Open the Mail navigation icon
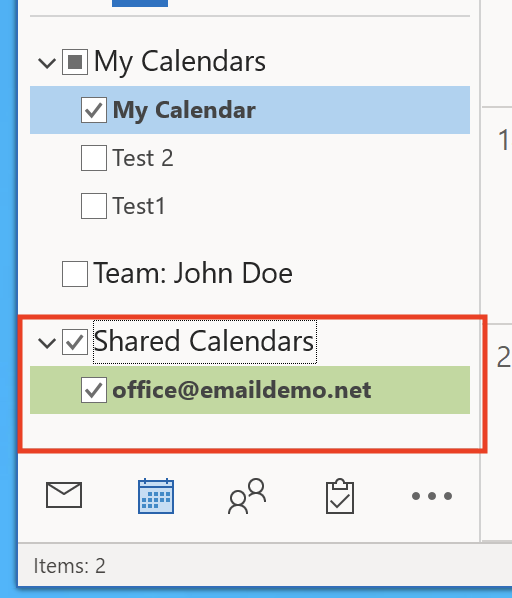The width and height of the screenshot is (512, 598). [64, 495]
